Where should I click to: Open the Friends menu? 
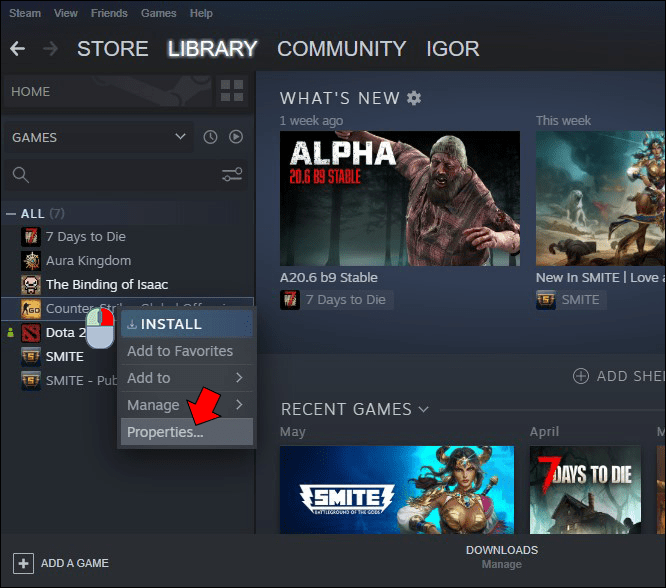(x=109, y=13)
